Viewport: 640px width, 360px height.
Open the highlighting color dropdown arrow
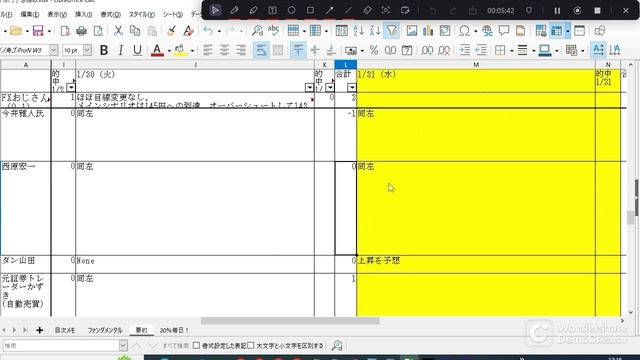pos(192,51)
